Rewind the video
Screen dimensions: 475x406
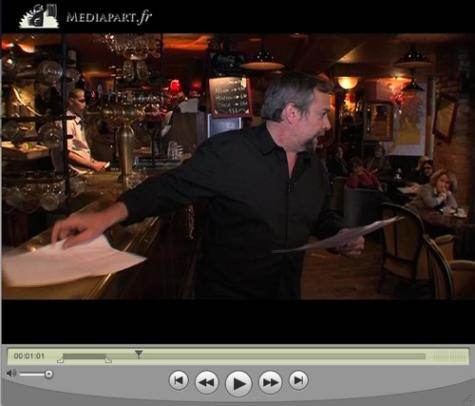pos(207,382)
